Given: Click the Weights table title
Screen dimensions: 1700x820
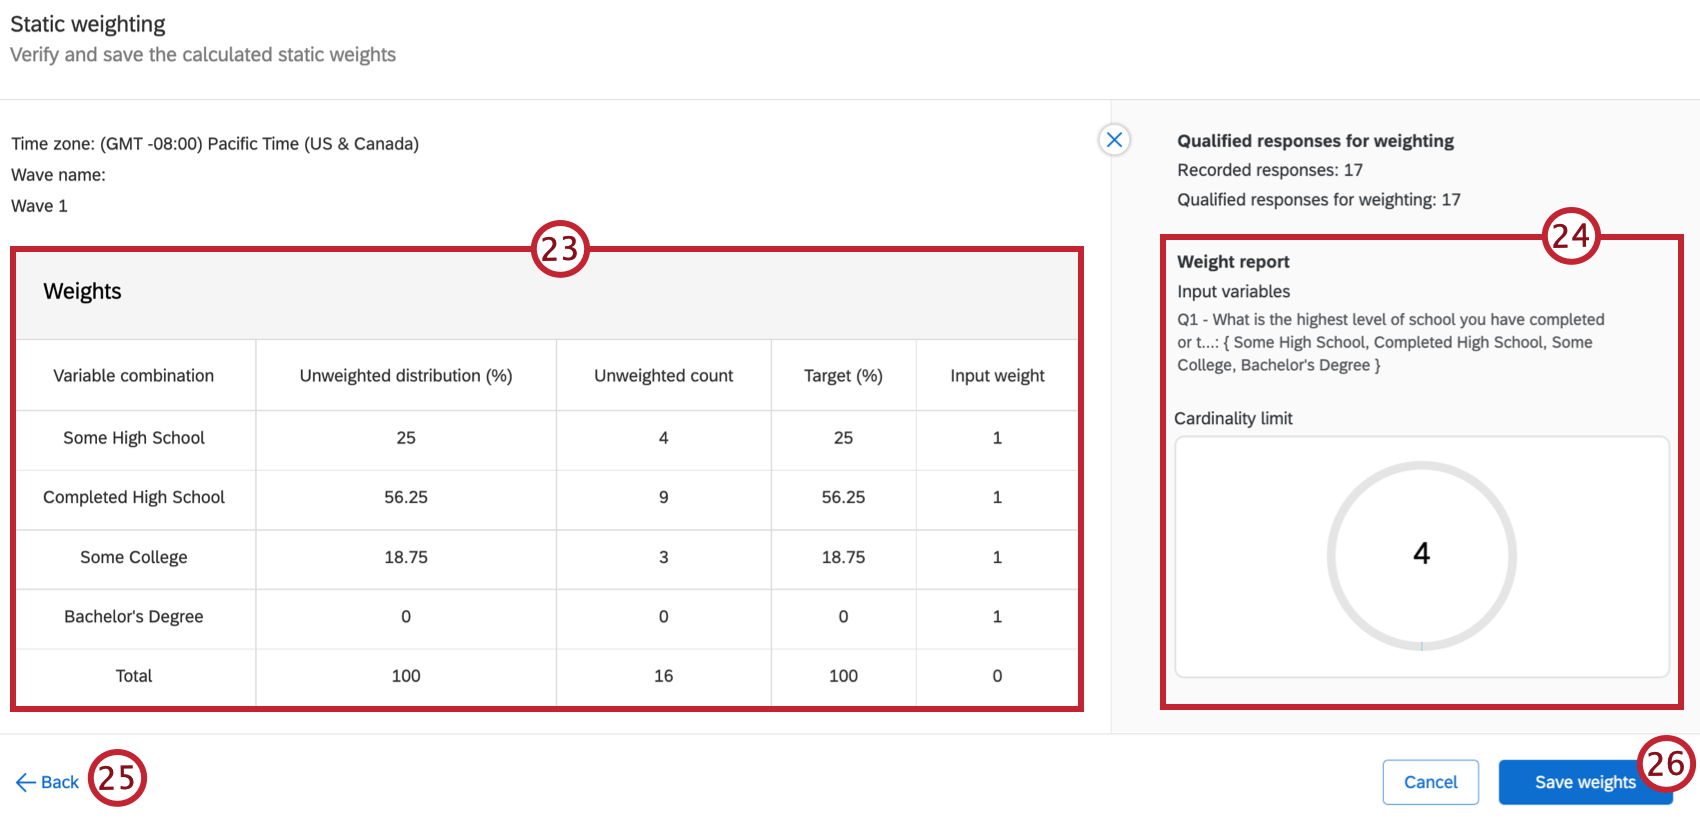Looking at the screenshot, I should pos(82,291).
